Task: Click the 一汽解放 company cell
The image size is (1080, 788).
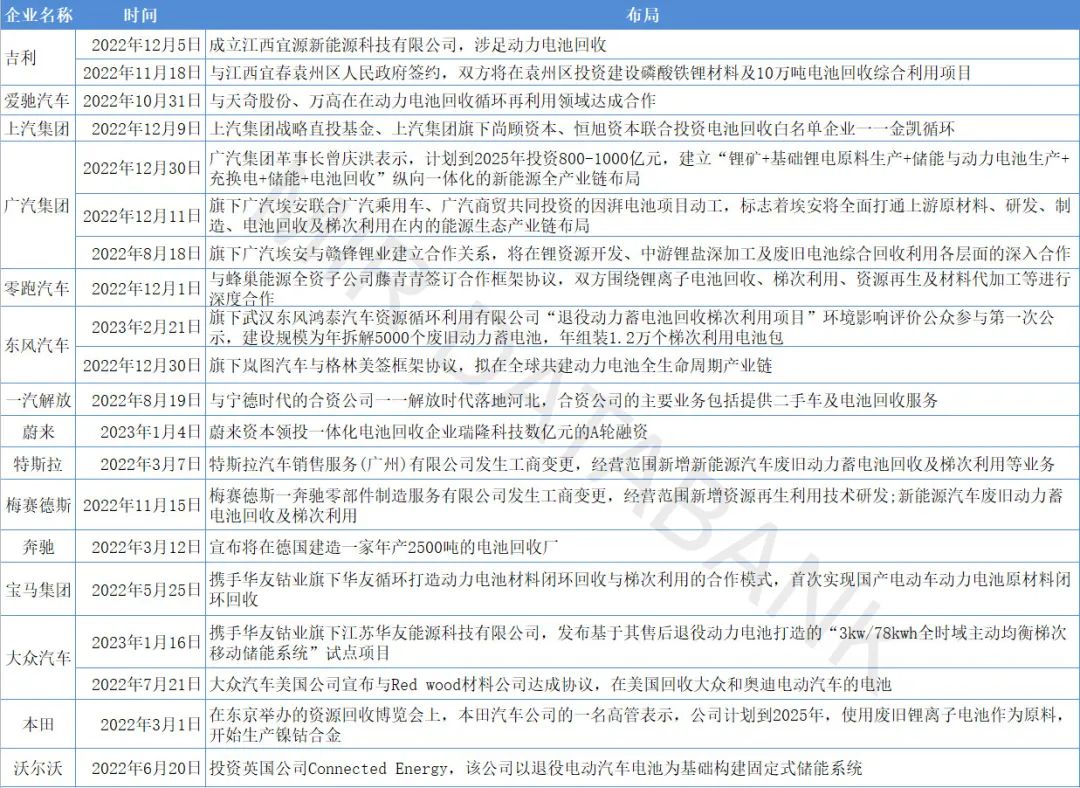Action: (38, 400)
